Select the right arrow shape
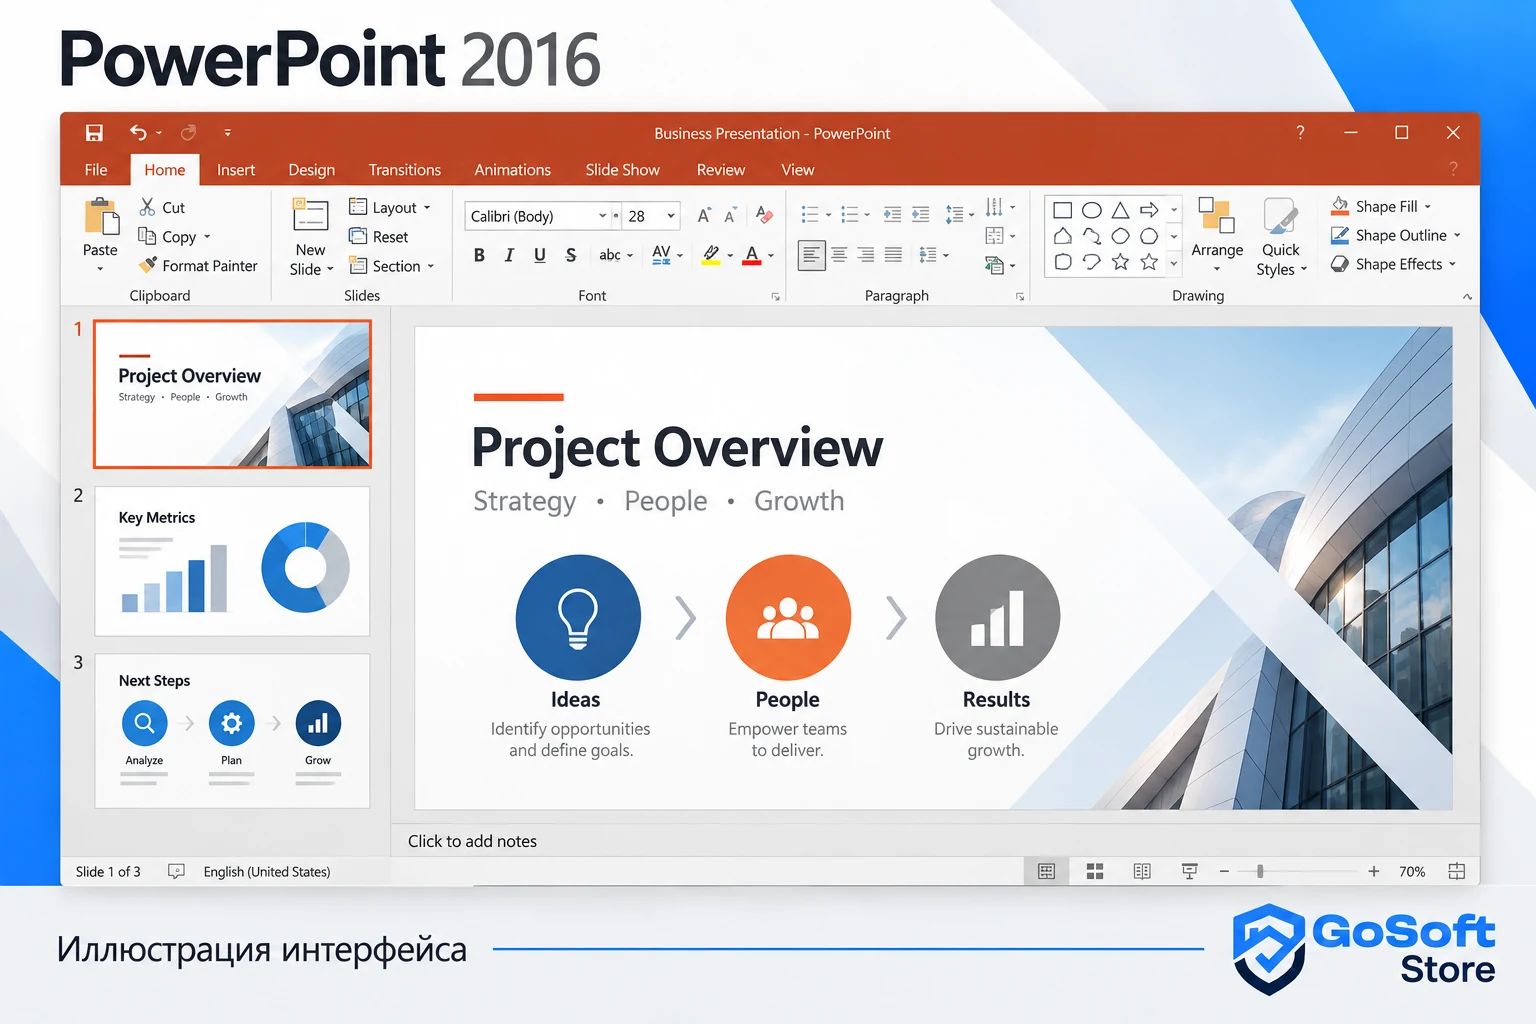 pyautogui.click(x=1149, y=210)
